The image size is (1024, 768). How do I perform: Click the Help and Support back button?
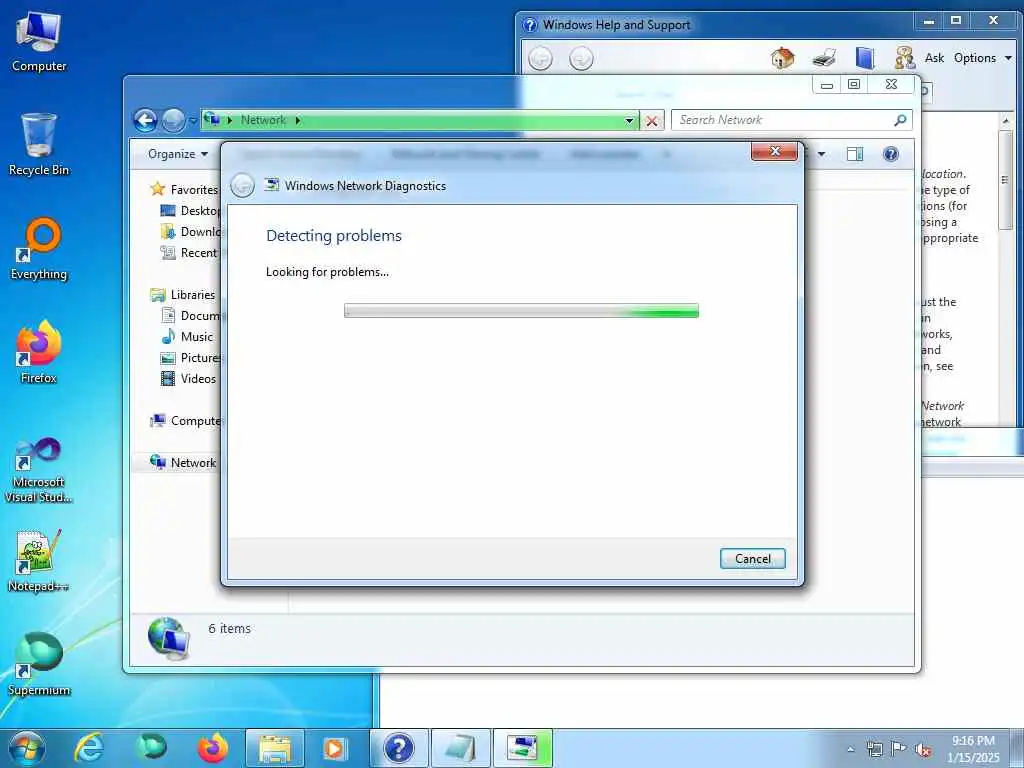click(x=540, y=59)
